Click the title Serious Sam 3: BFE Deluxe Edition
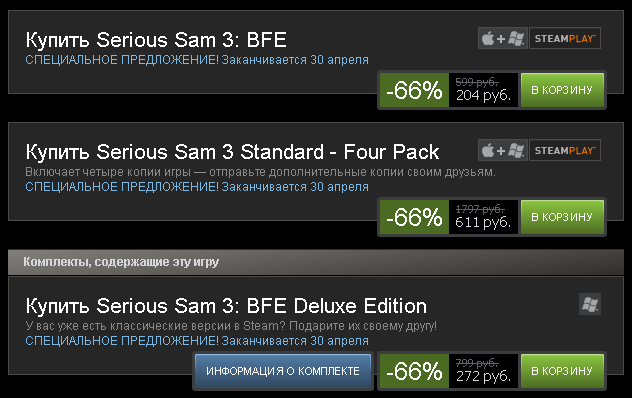The height and width of the screenshot is (398, 632). click(226, 306)
